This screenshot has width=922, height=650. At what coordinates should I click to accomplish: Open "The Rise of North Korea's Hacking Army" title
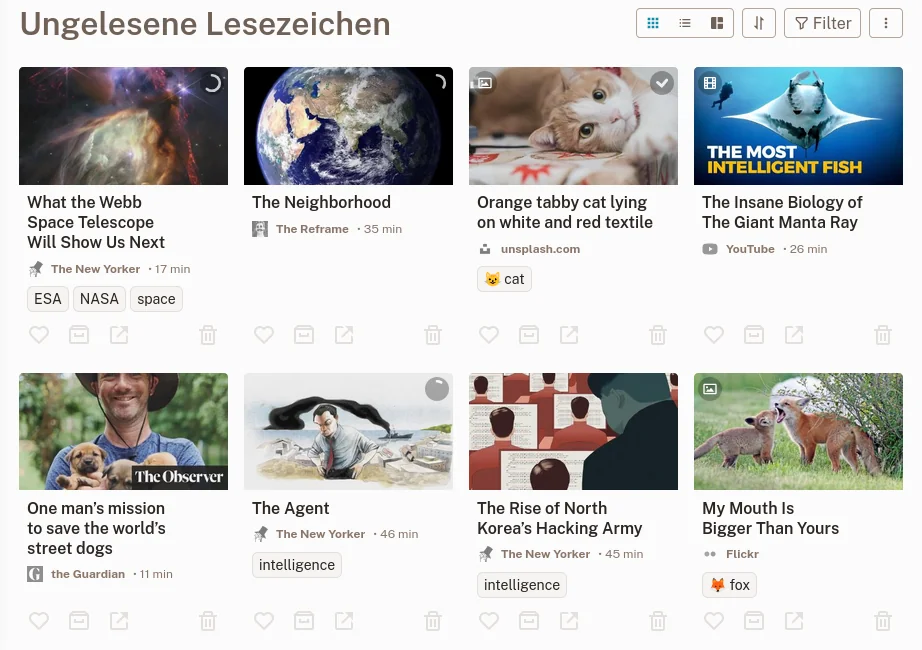559,518
